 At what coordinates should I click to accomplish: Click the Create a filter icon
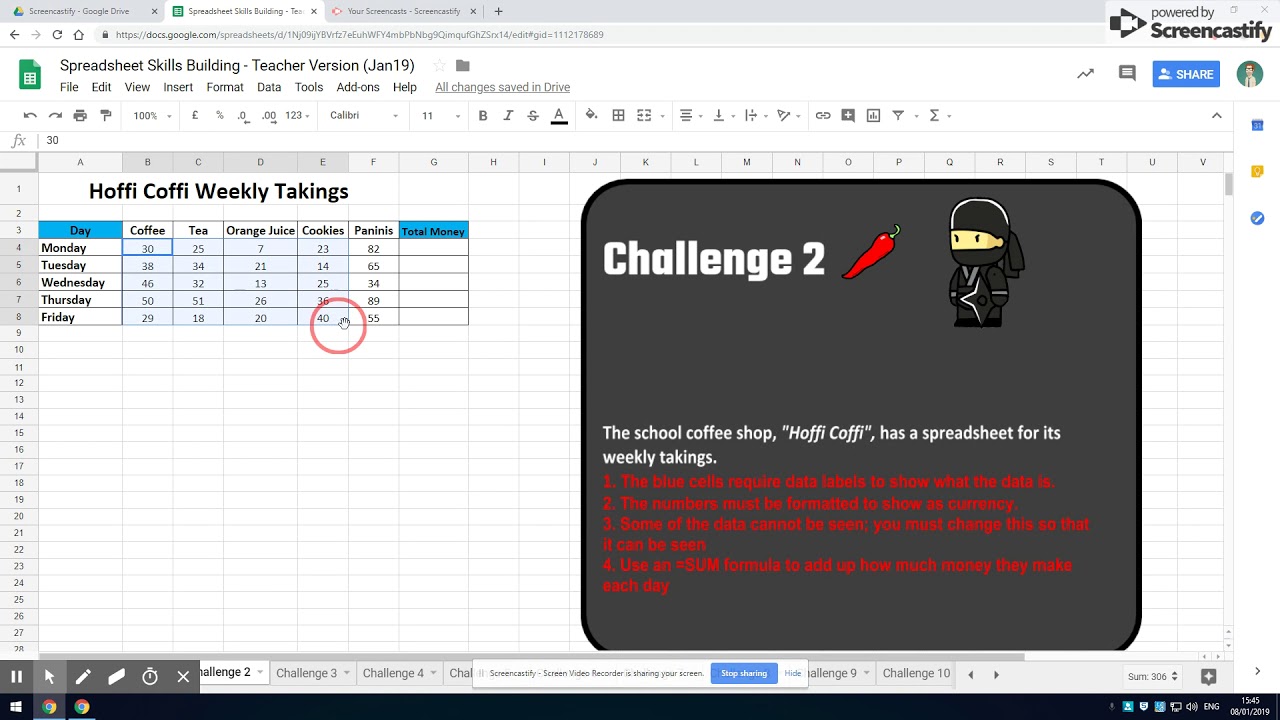coord(898,116)
